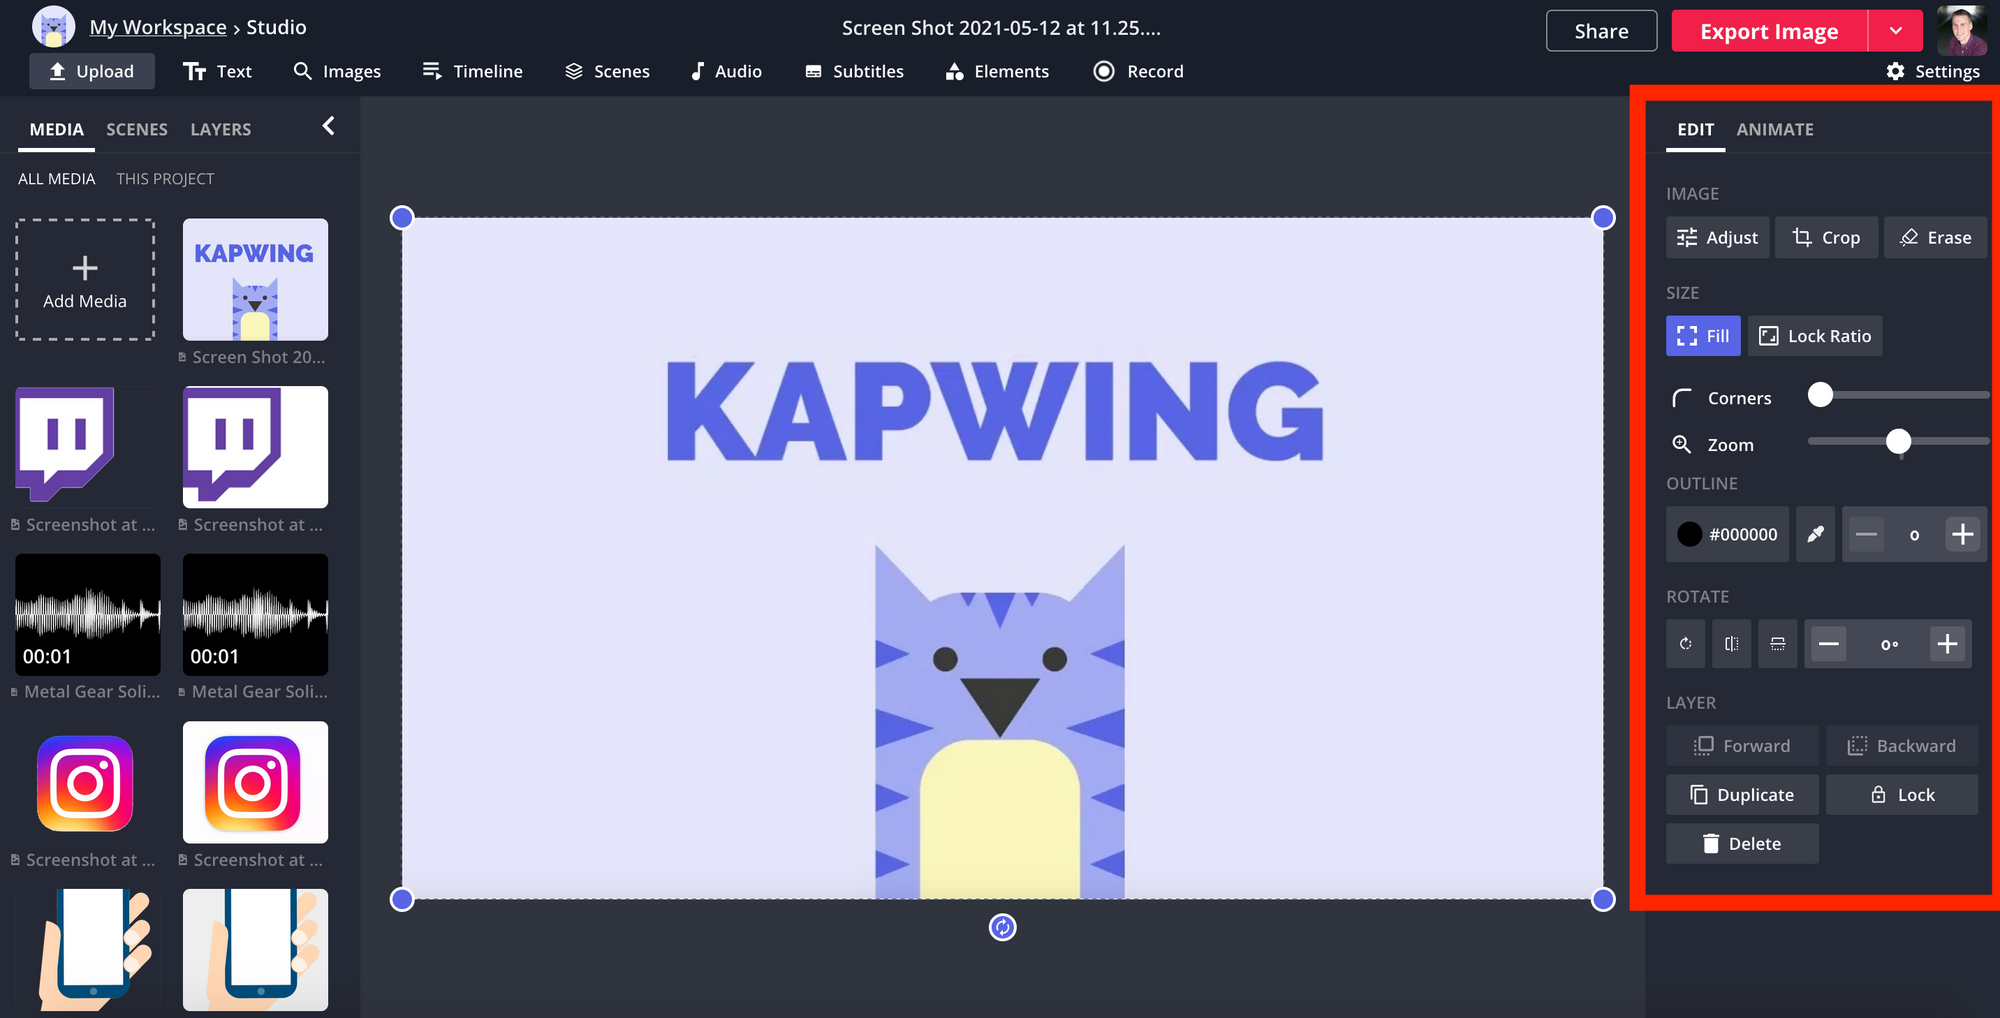2000x1018 pixels.
Task: Toggle Lock Ratio for the image
Action: [x=1815, y=336]
